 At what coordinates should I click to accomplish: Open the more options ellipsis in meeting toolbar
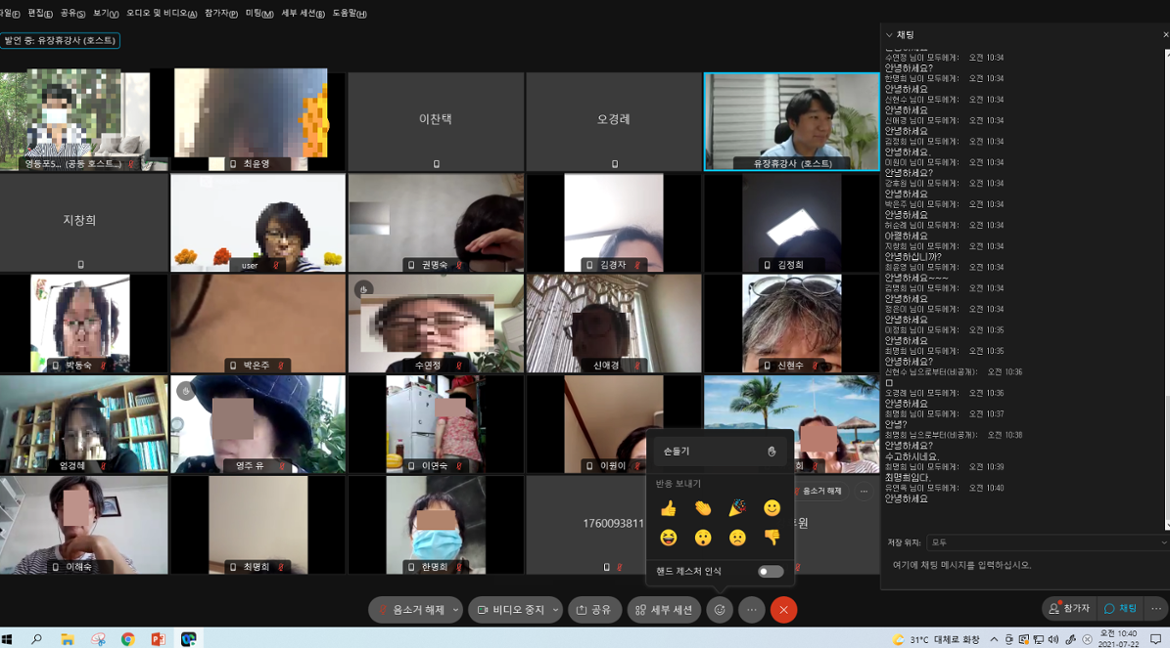(x=751, y=610)
